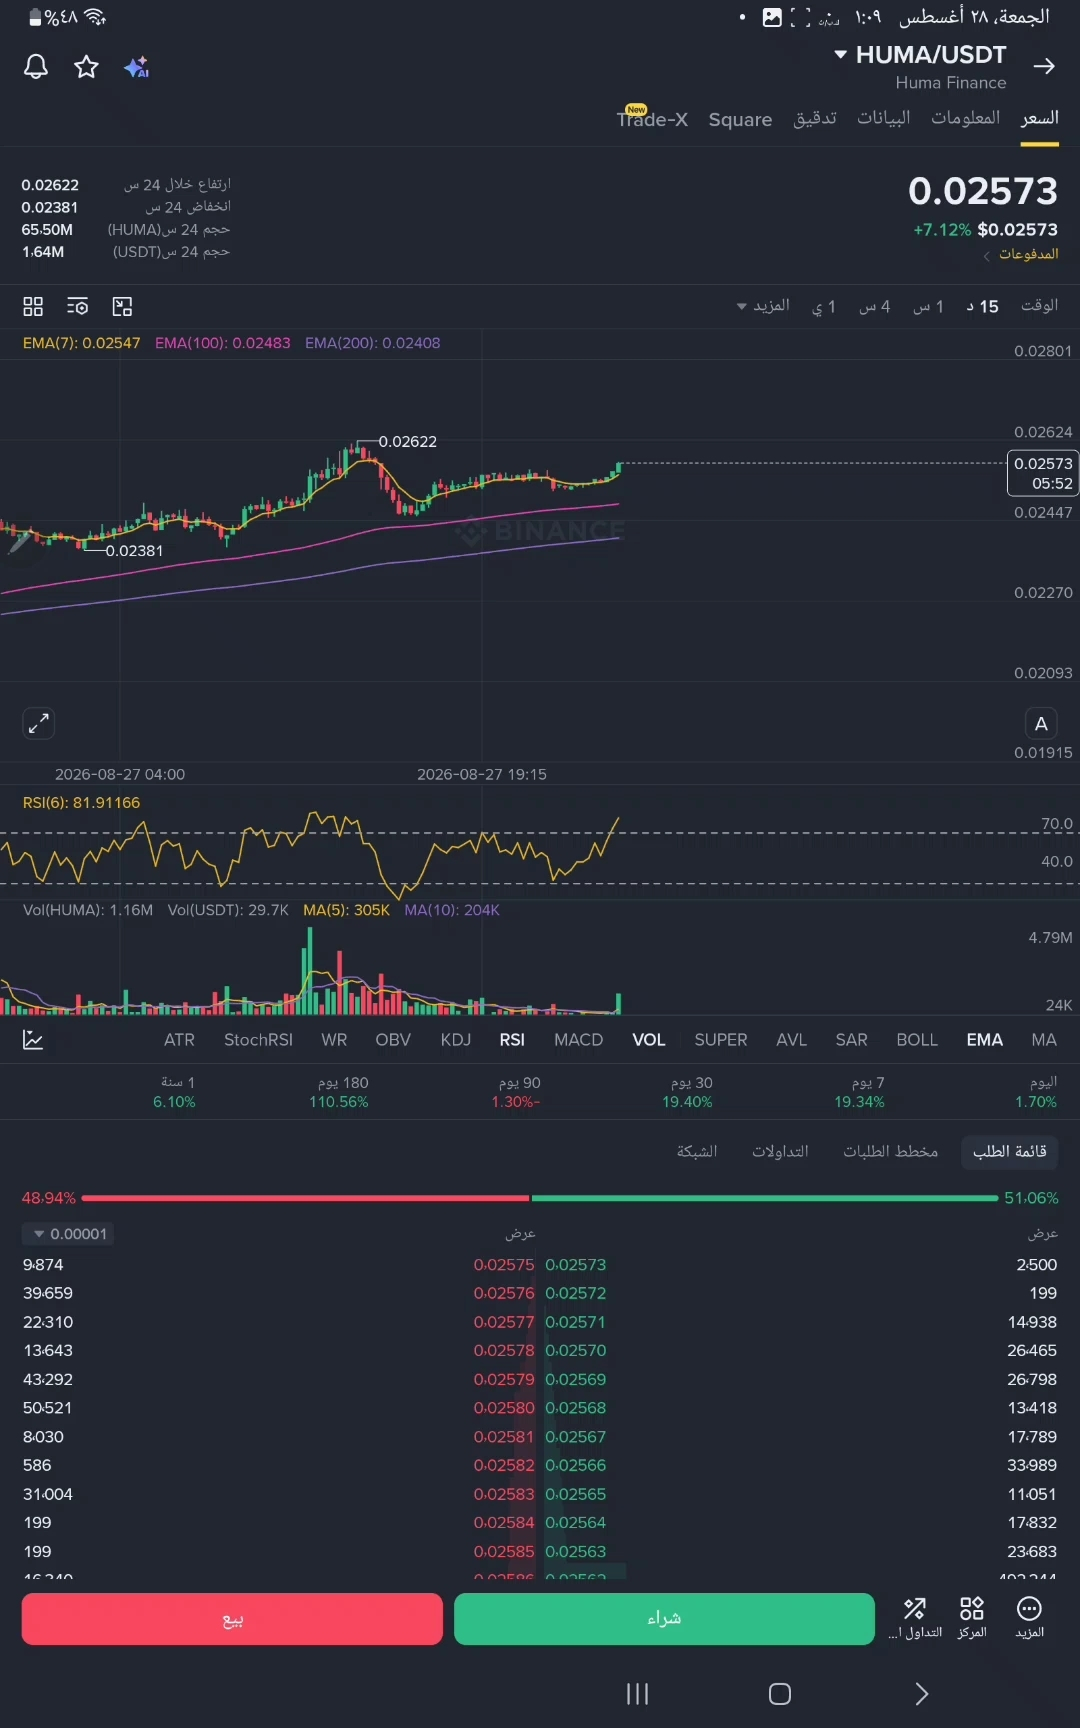
Task: Select the 1 س timeframe
Action: point(929,306)
